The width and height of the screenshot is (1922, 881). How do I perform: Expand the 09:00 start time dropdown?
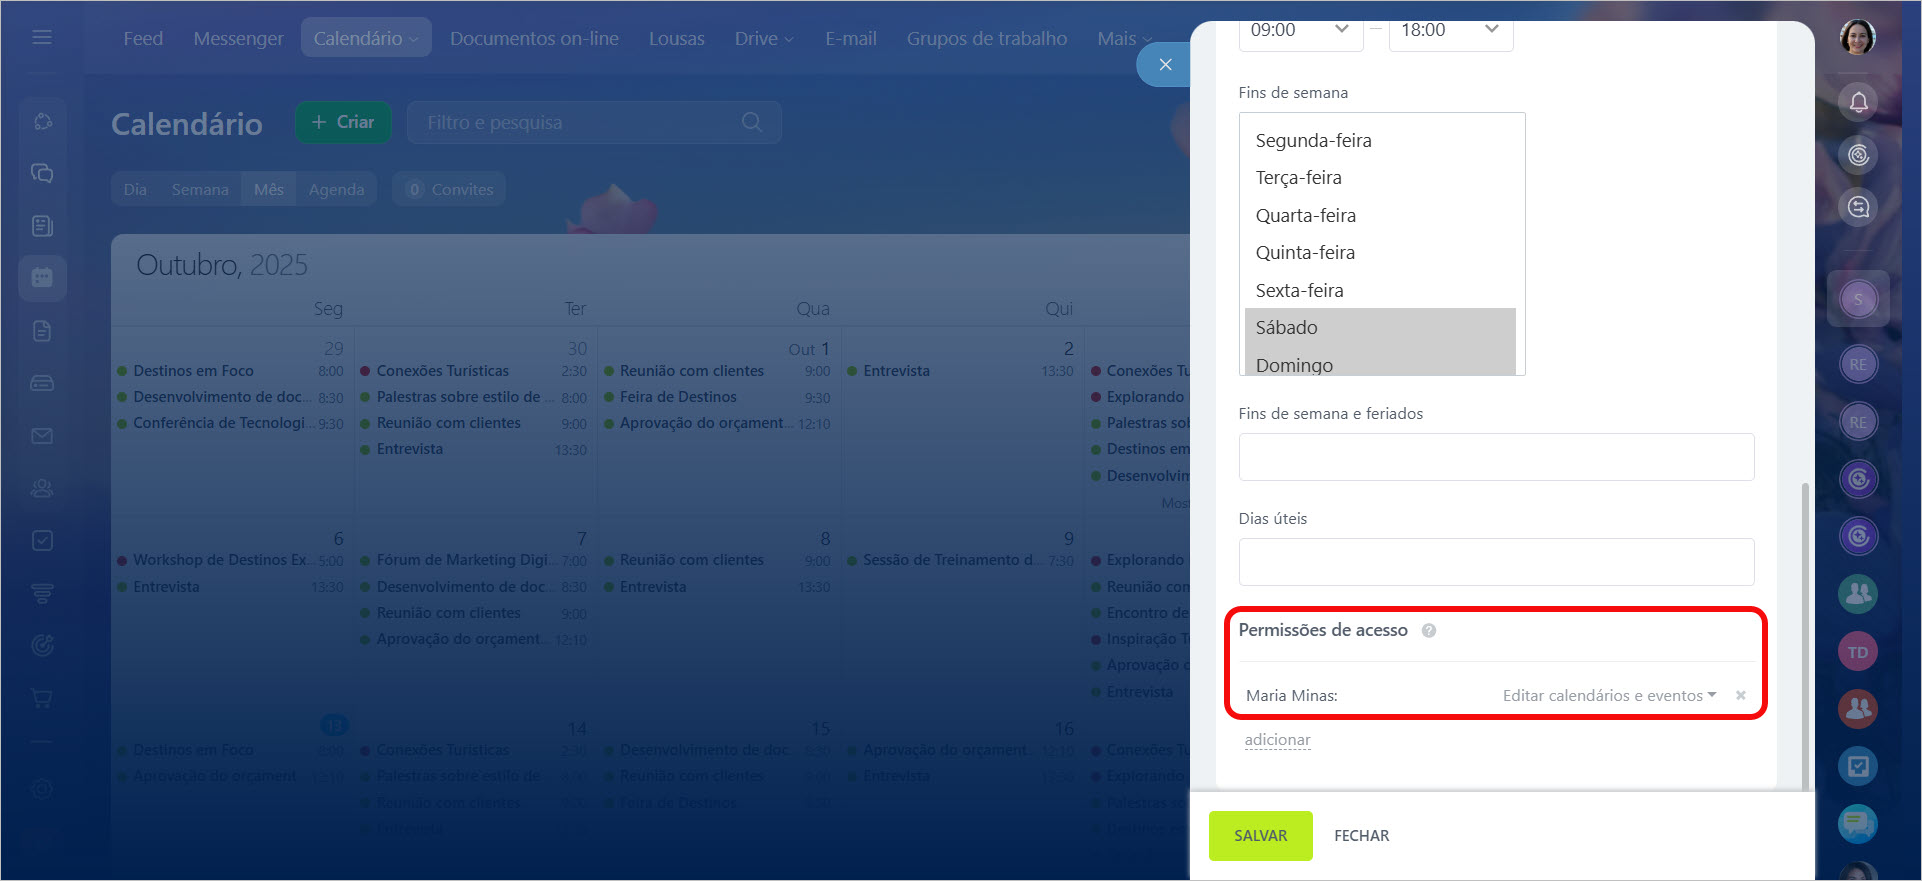coord(1300,30)
